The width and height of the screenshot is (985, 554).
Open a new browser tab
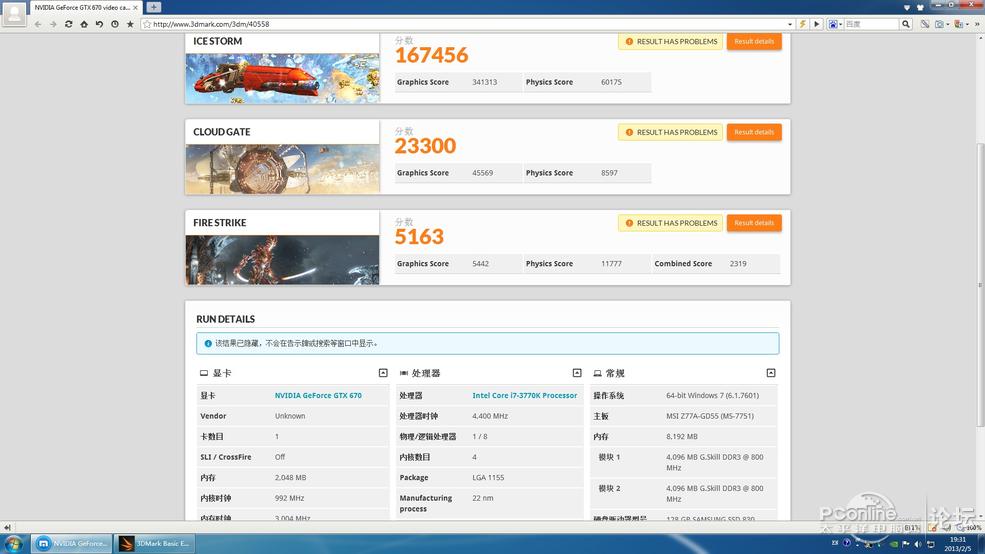[x=153, y=7]
